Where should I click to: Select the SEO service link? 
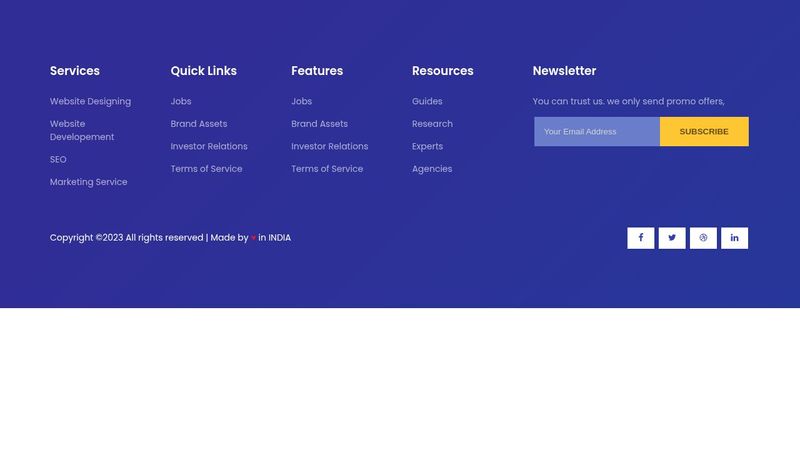58,160
